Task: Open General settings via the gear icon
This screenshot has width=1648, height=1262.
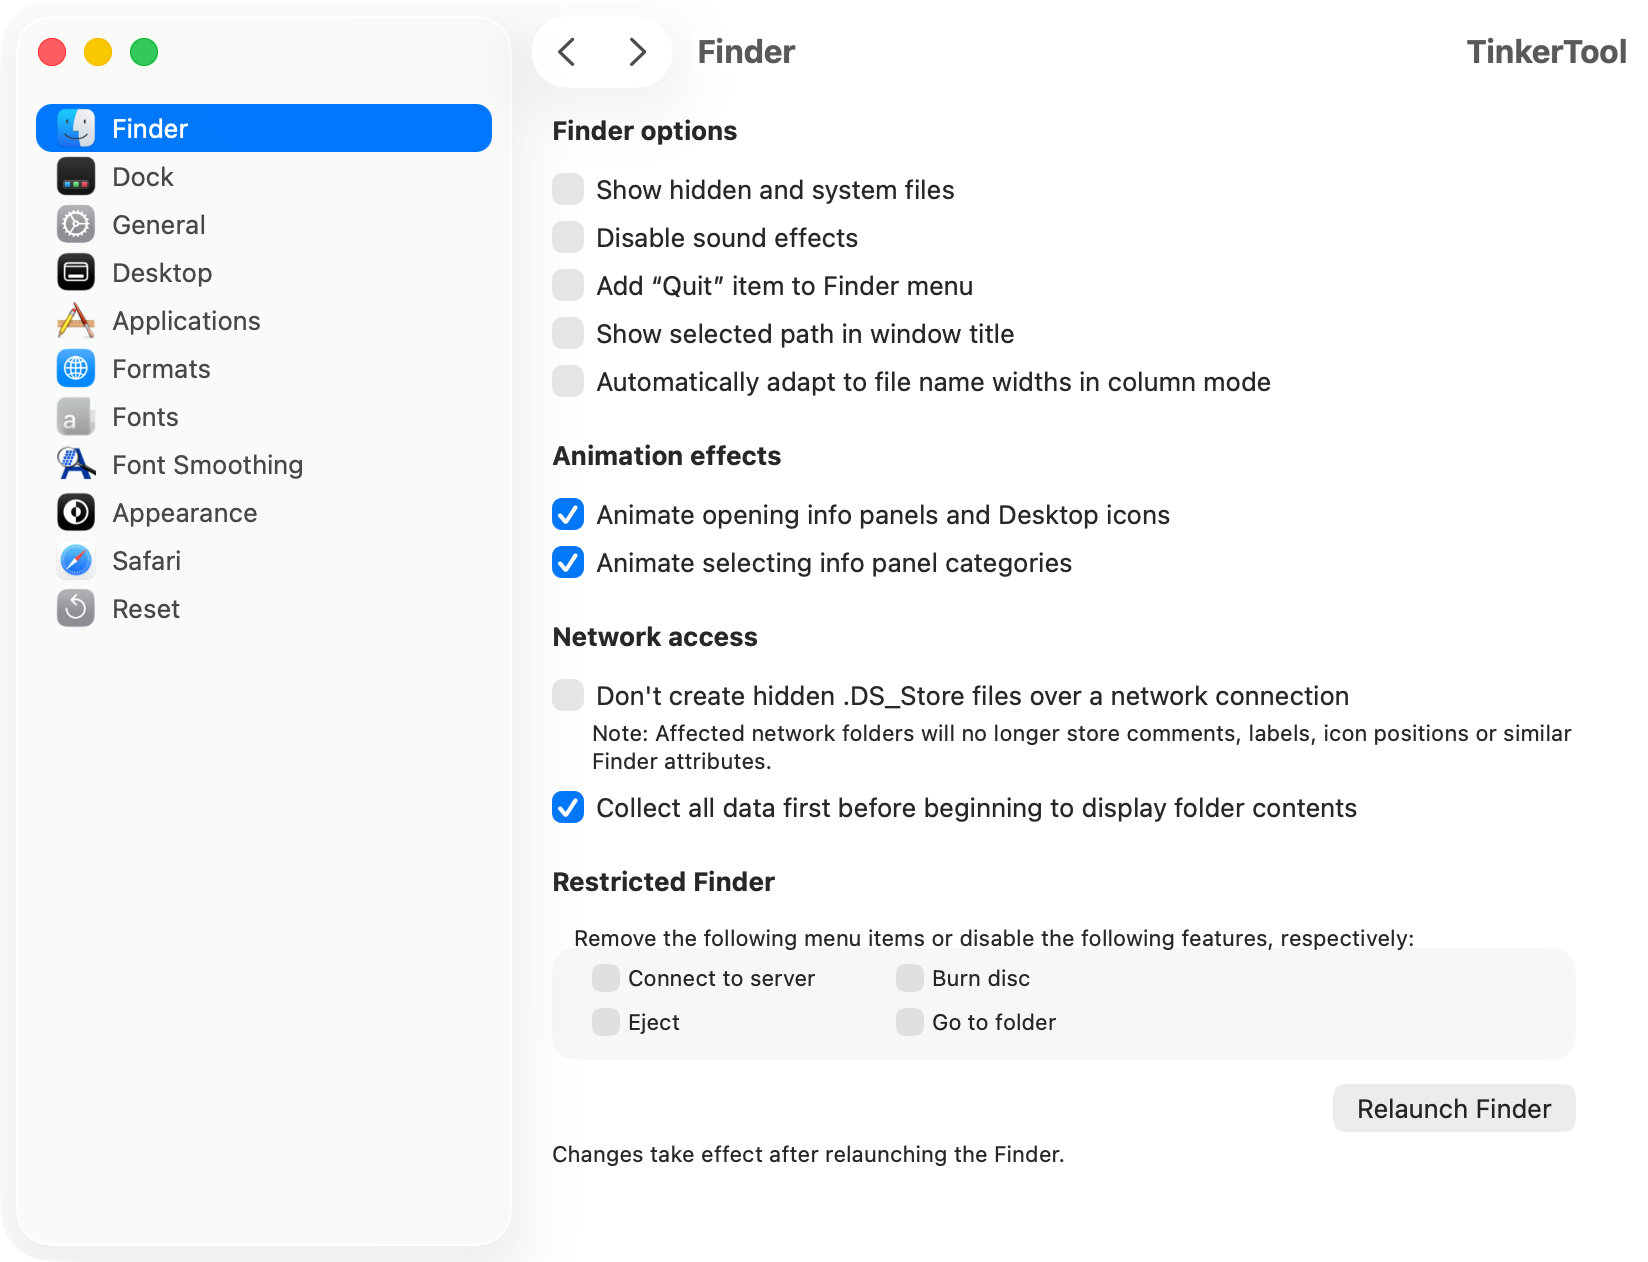Action: (75, 224)
